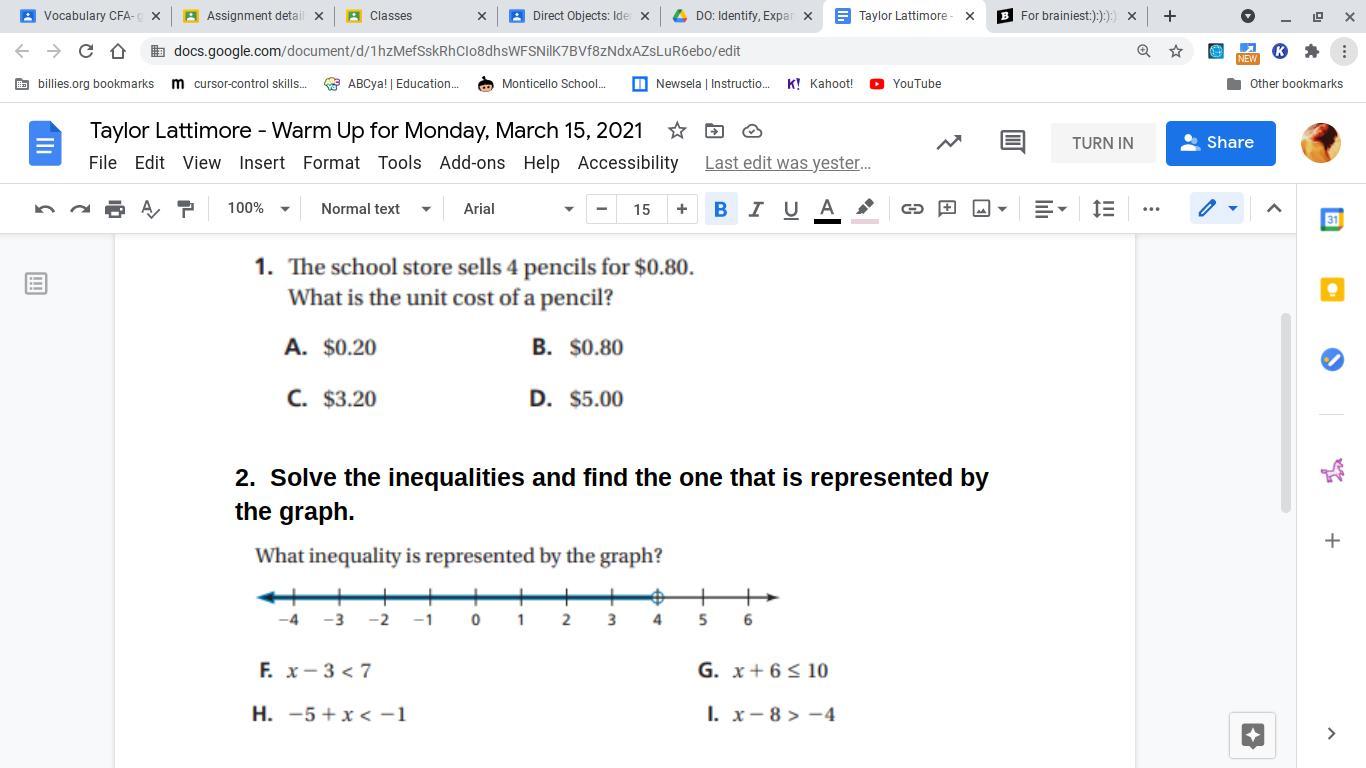1366x768 pixels.
Task: Hide the menus with the up chevron
Action: tap(1274, 209)
